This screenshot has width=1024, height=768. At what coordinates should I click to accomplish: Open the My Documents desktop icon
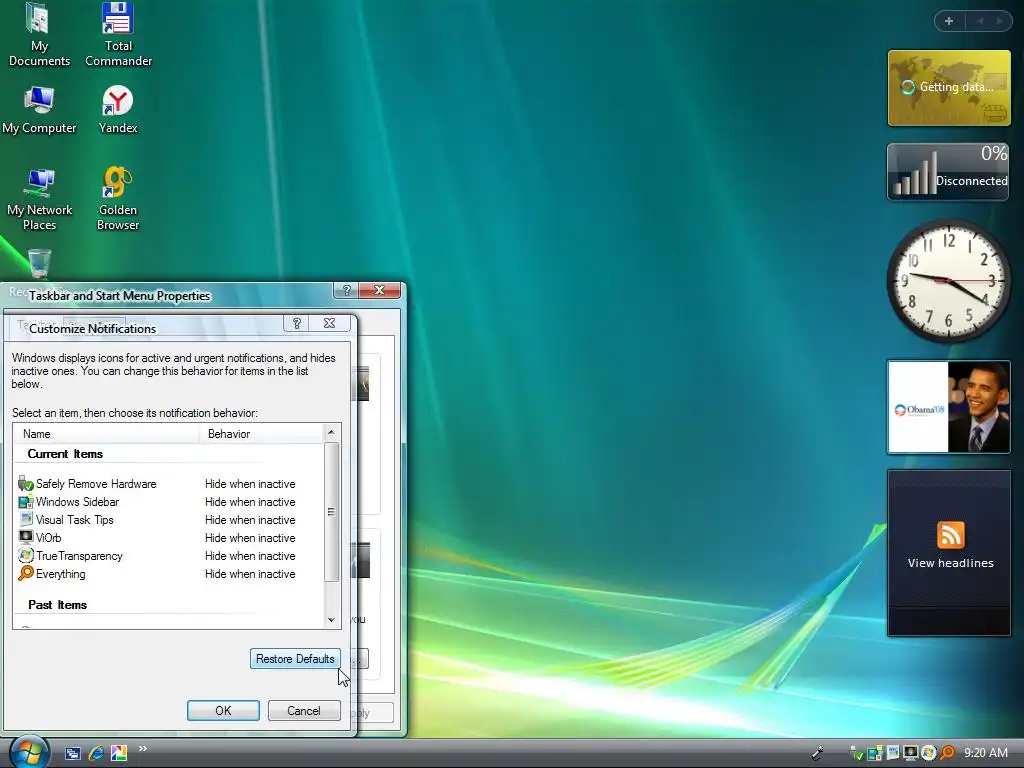click(39, 35)
